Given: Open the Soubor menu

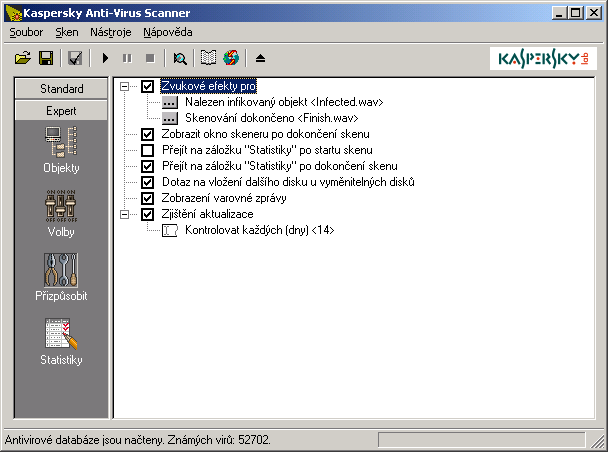Looking at the screenshot, I should point(26,32).
